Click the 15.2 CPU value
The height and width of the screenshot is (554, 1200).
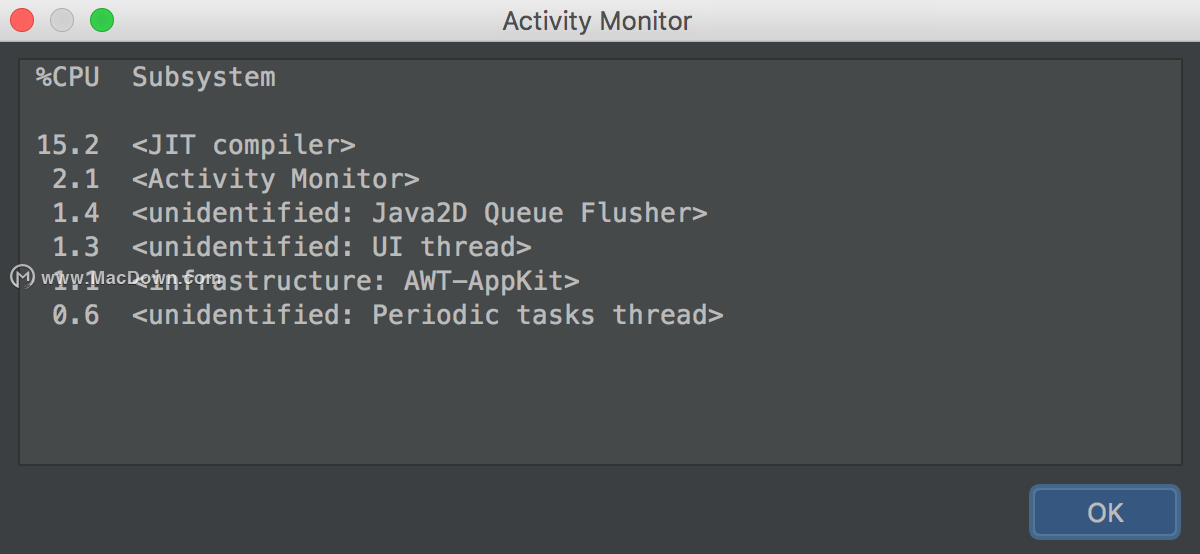68,145
